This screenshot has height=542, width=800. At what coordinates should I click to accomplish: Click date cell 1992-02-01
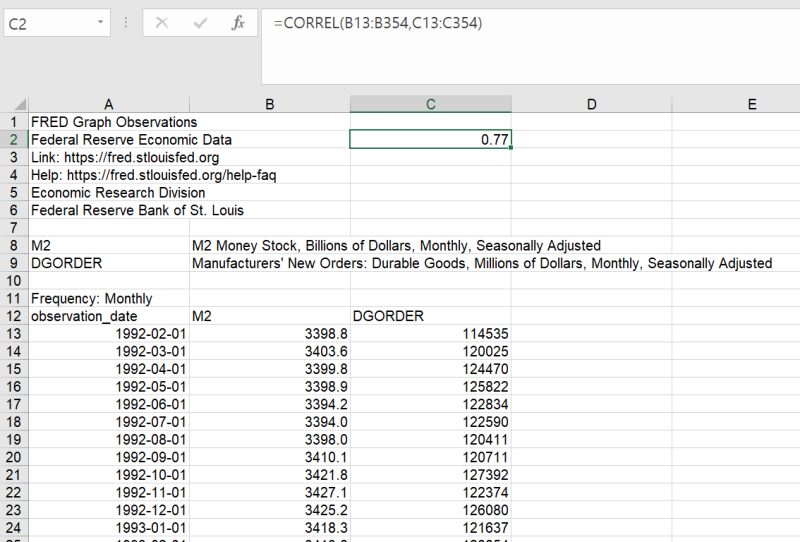point(109,334)
